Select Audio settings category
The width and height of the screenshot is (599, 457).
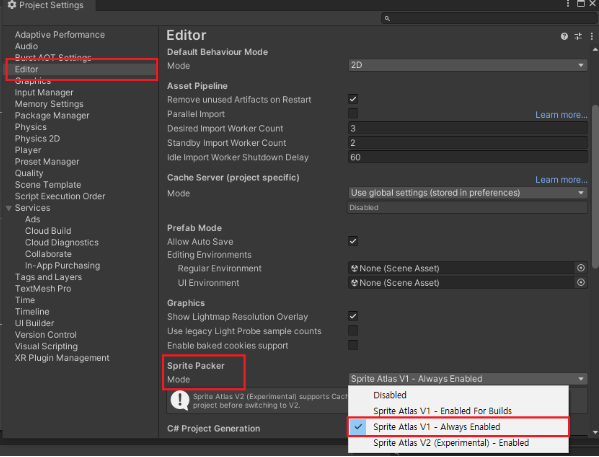(26, 46)
